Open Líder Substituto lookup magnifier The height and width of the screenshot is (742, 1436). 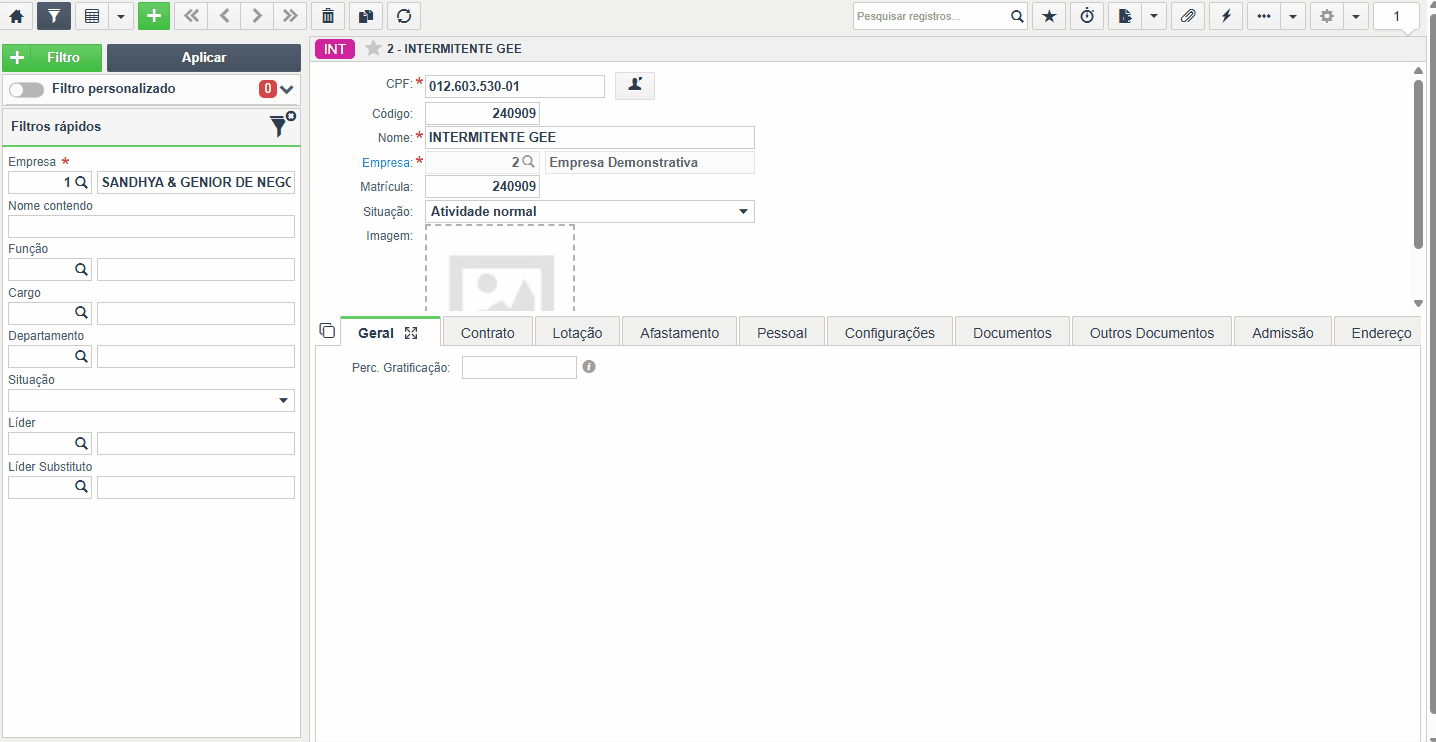coord(81,488)
